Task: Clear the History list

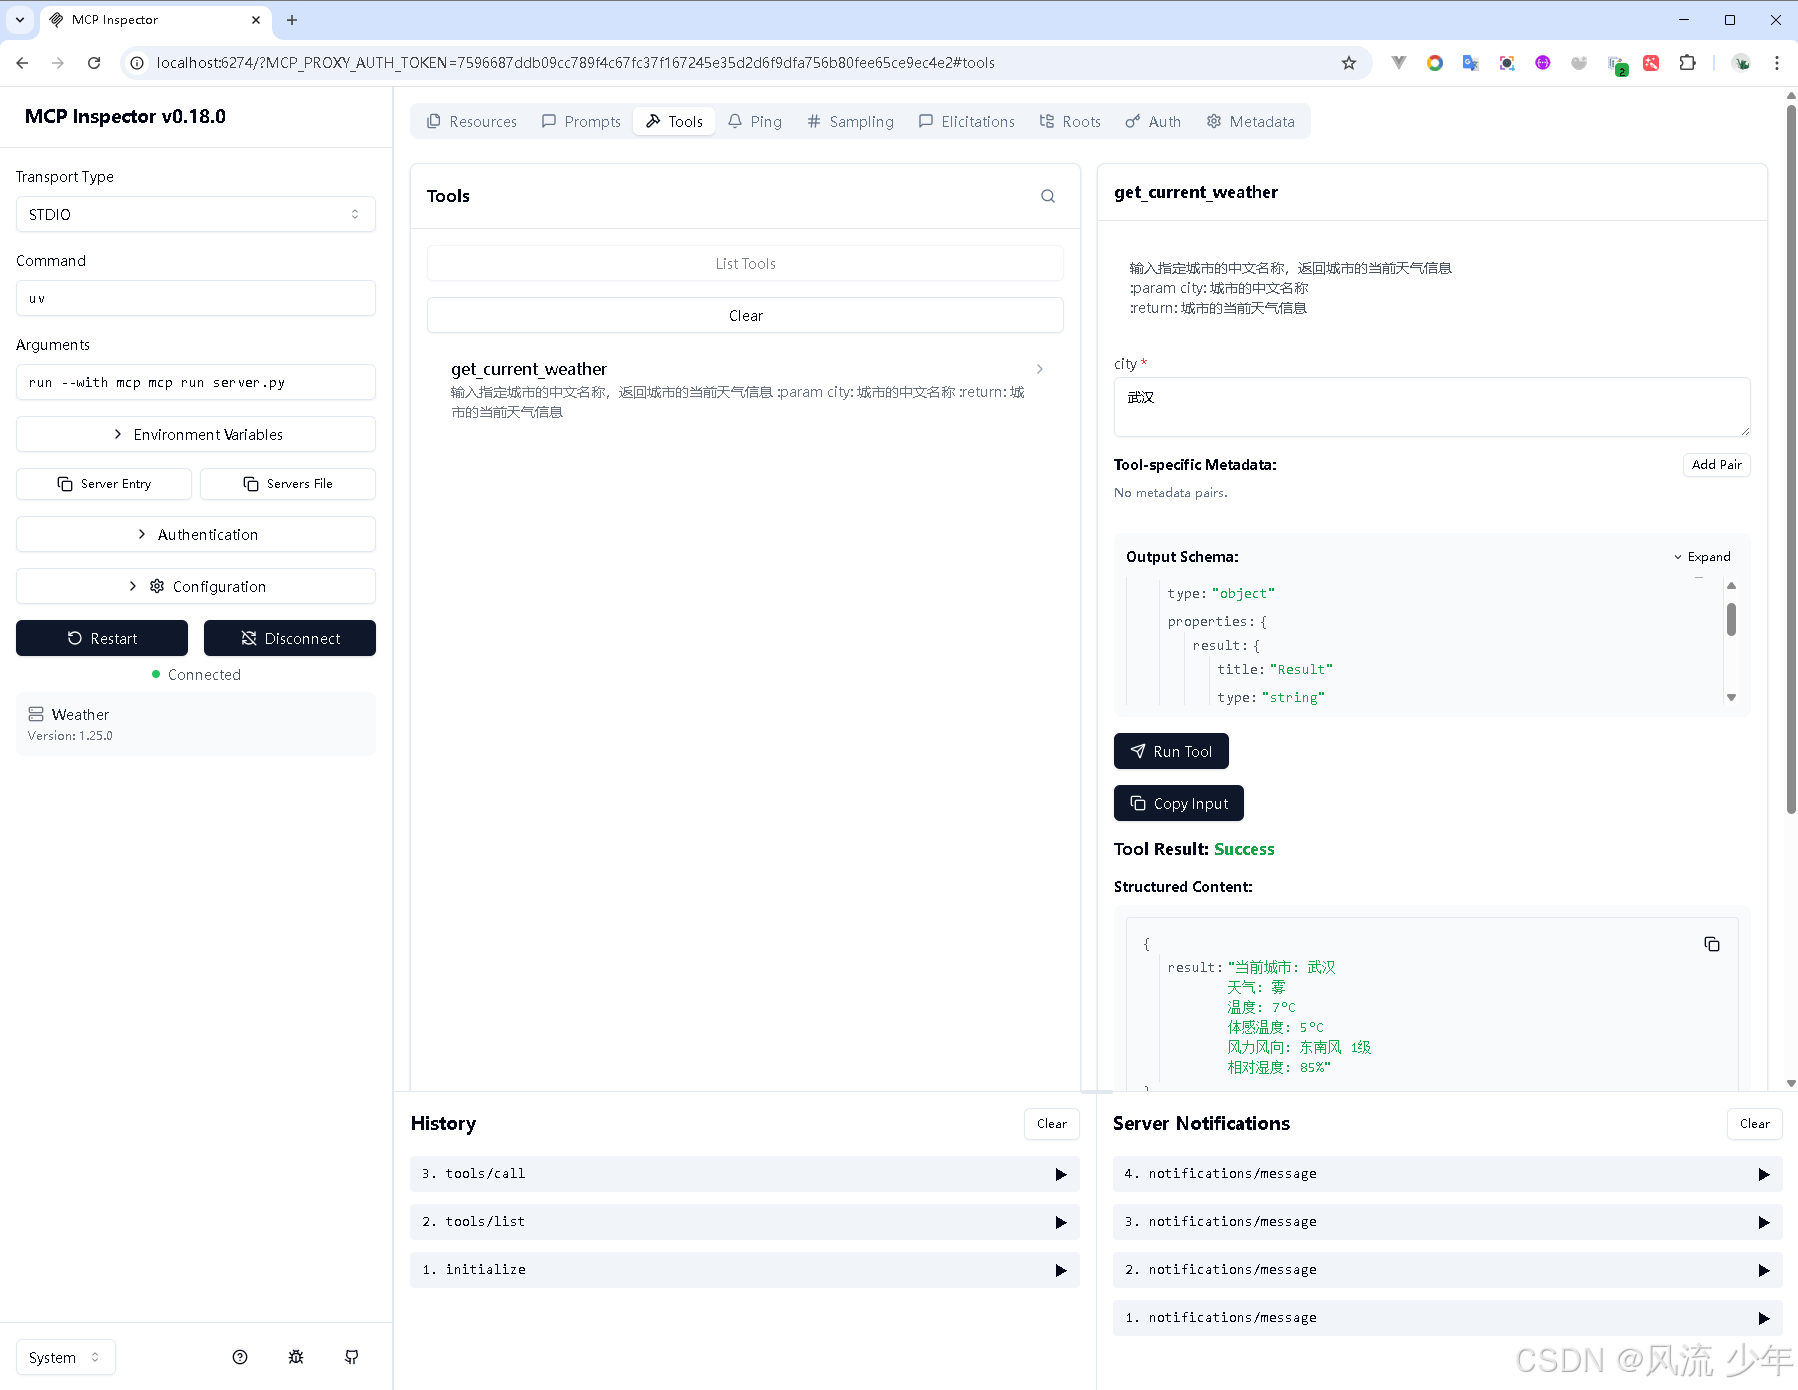Action: 1052,1125
